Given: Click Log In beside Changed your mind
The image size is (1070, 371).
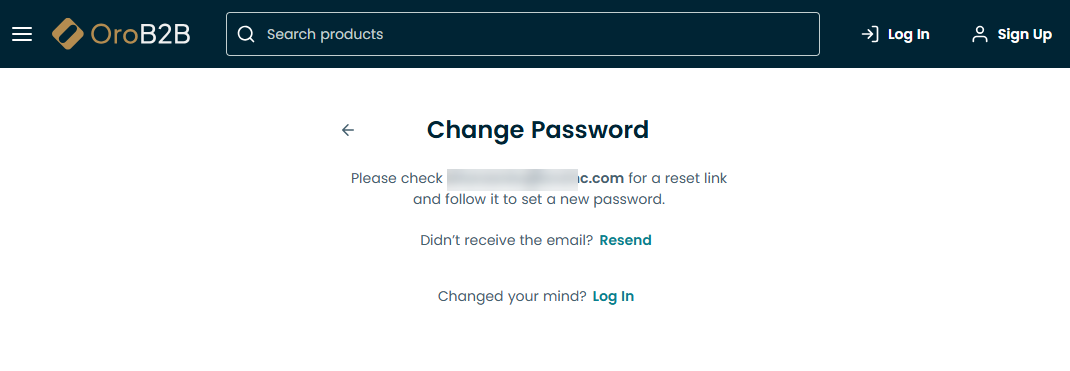Looking at the screenshot, I should (613, 296).
